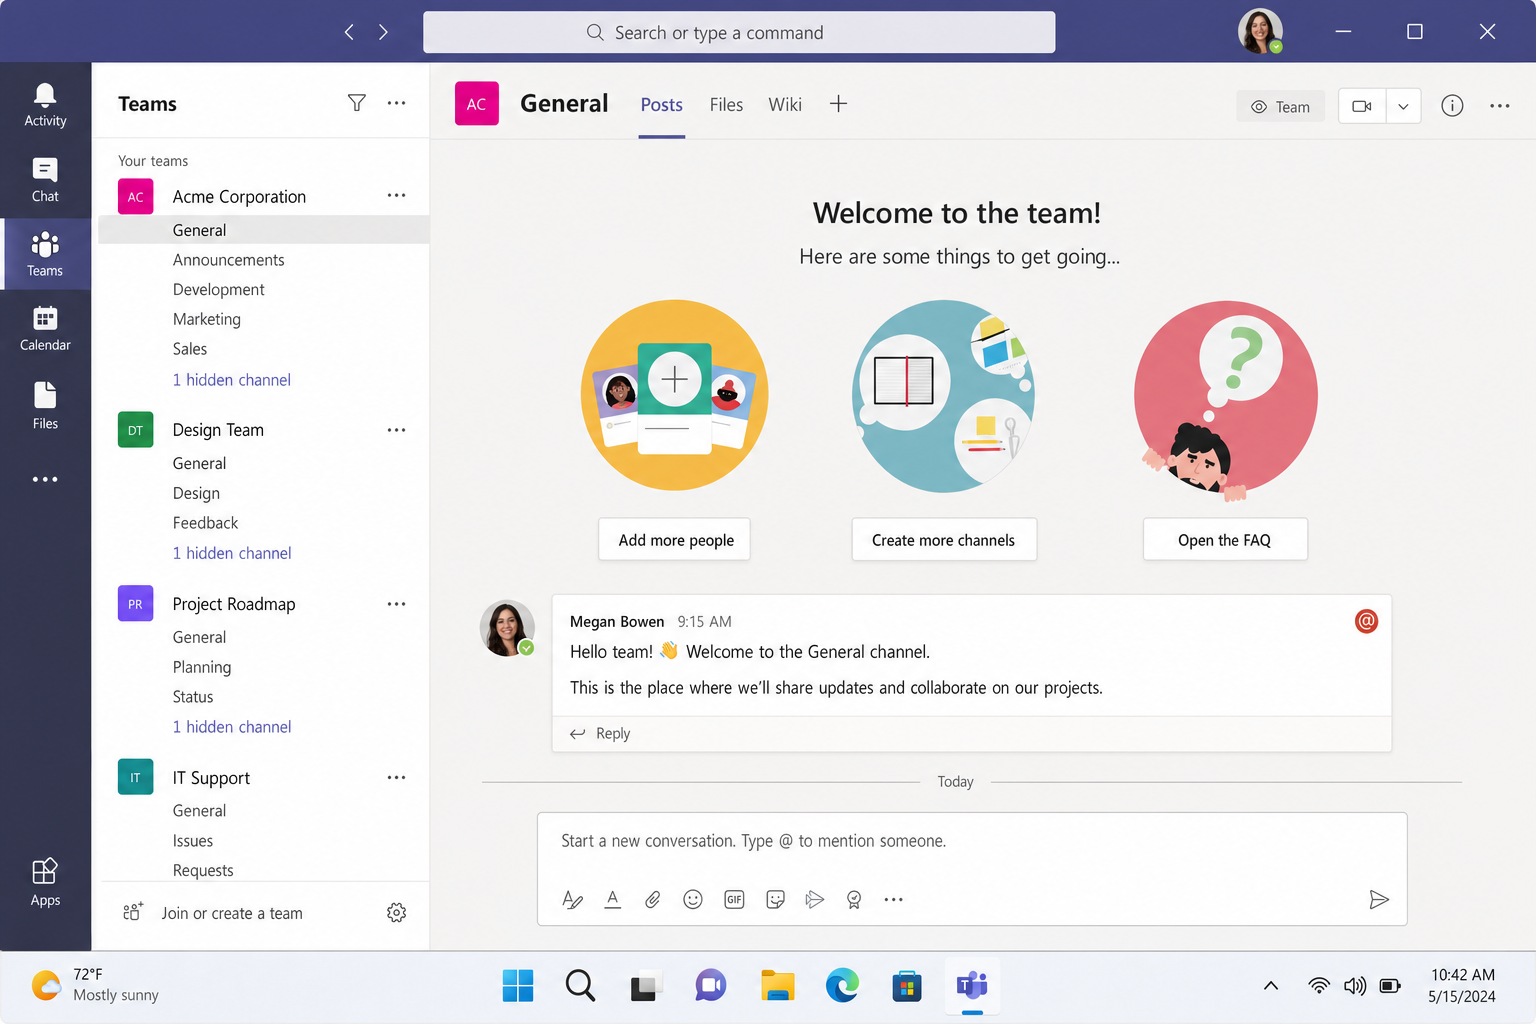The width and height of the screenshot is (1536, 1024).
Task: Click the underlined A compose icon
Action: tap(613, 900)
